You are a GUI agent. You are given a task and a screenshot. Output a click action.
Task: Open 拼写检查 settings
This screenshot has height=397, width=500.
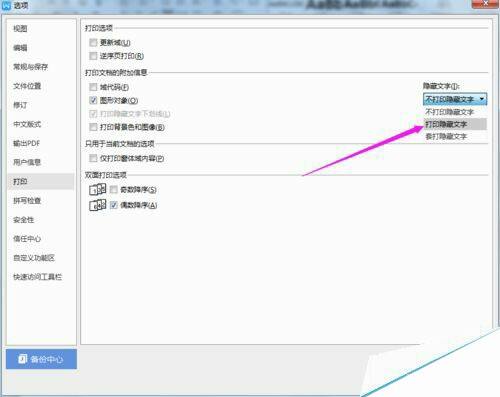[x=27, y=201]
